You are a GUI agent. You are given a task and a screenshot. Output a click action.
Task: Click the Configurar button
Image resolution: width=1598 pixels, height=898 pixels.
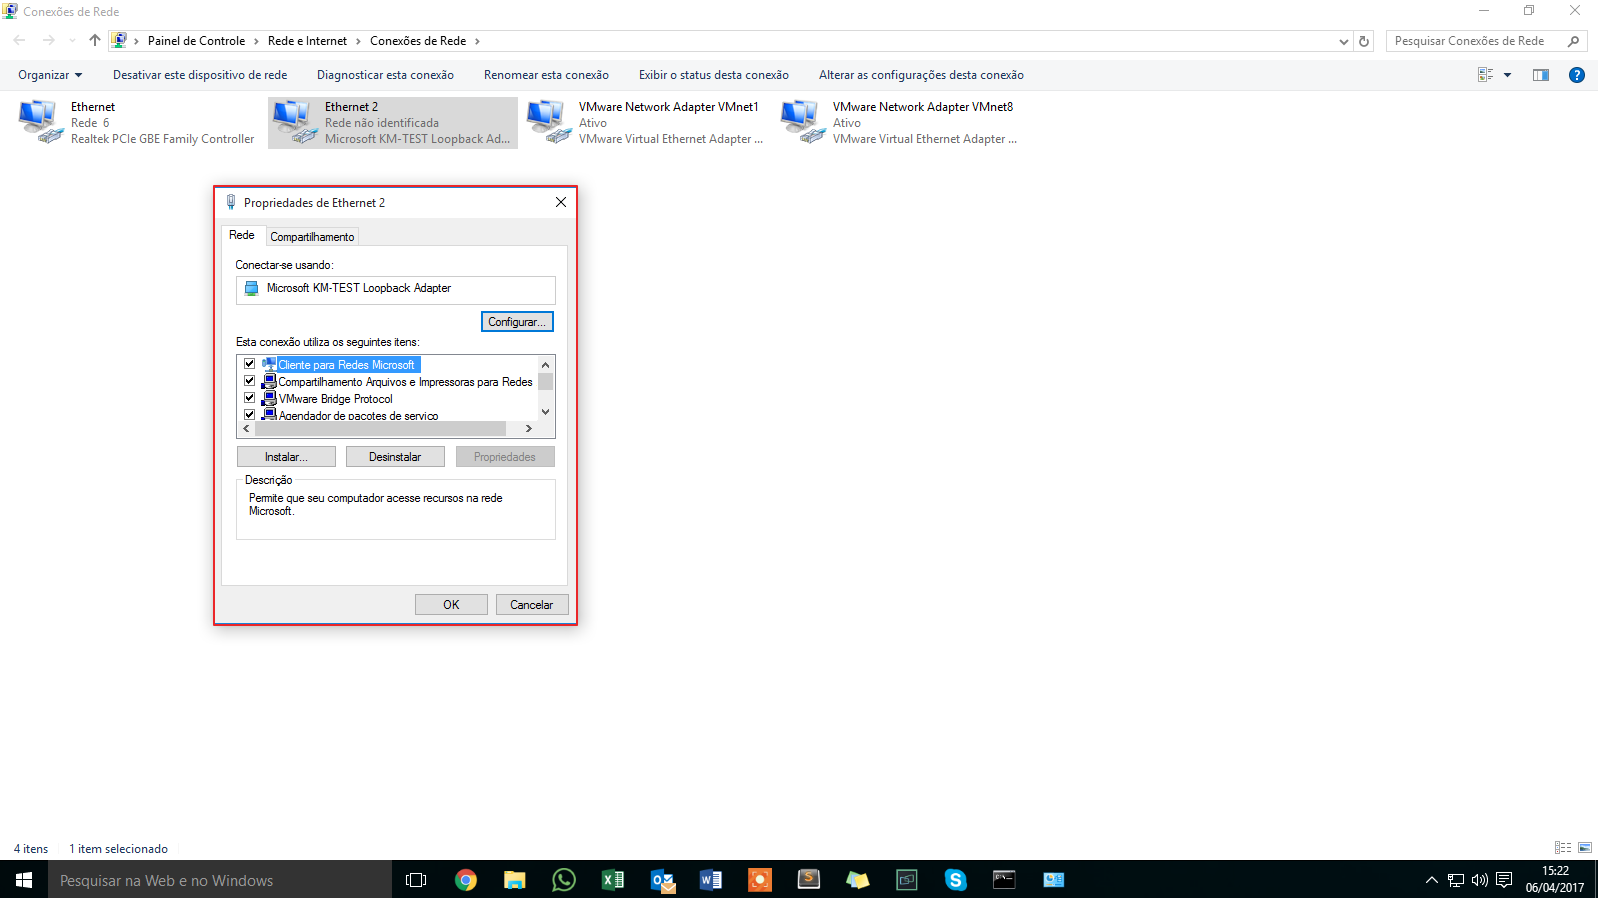(517, 322)
